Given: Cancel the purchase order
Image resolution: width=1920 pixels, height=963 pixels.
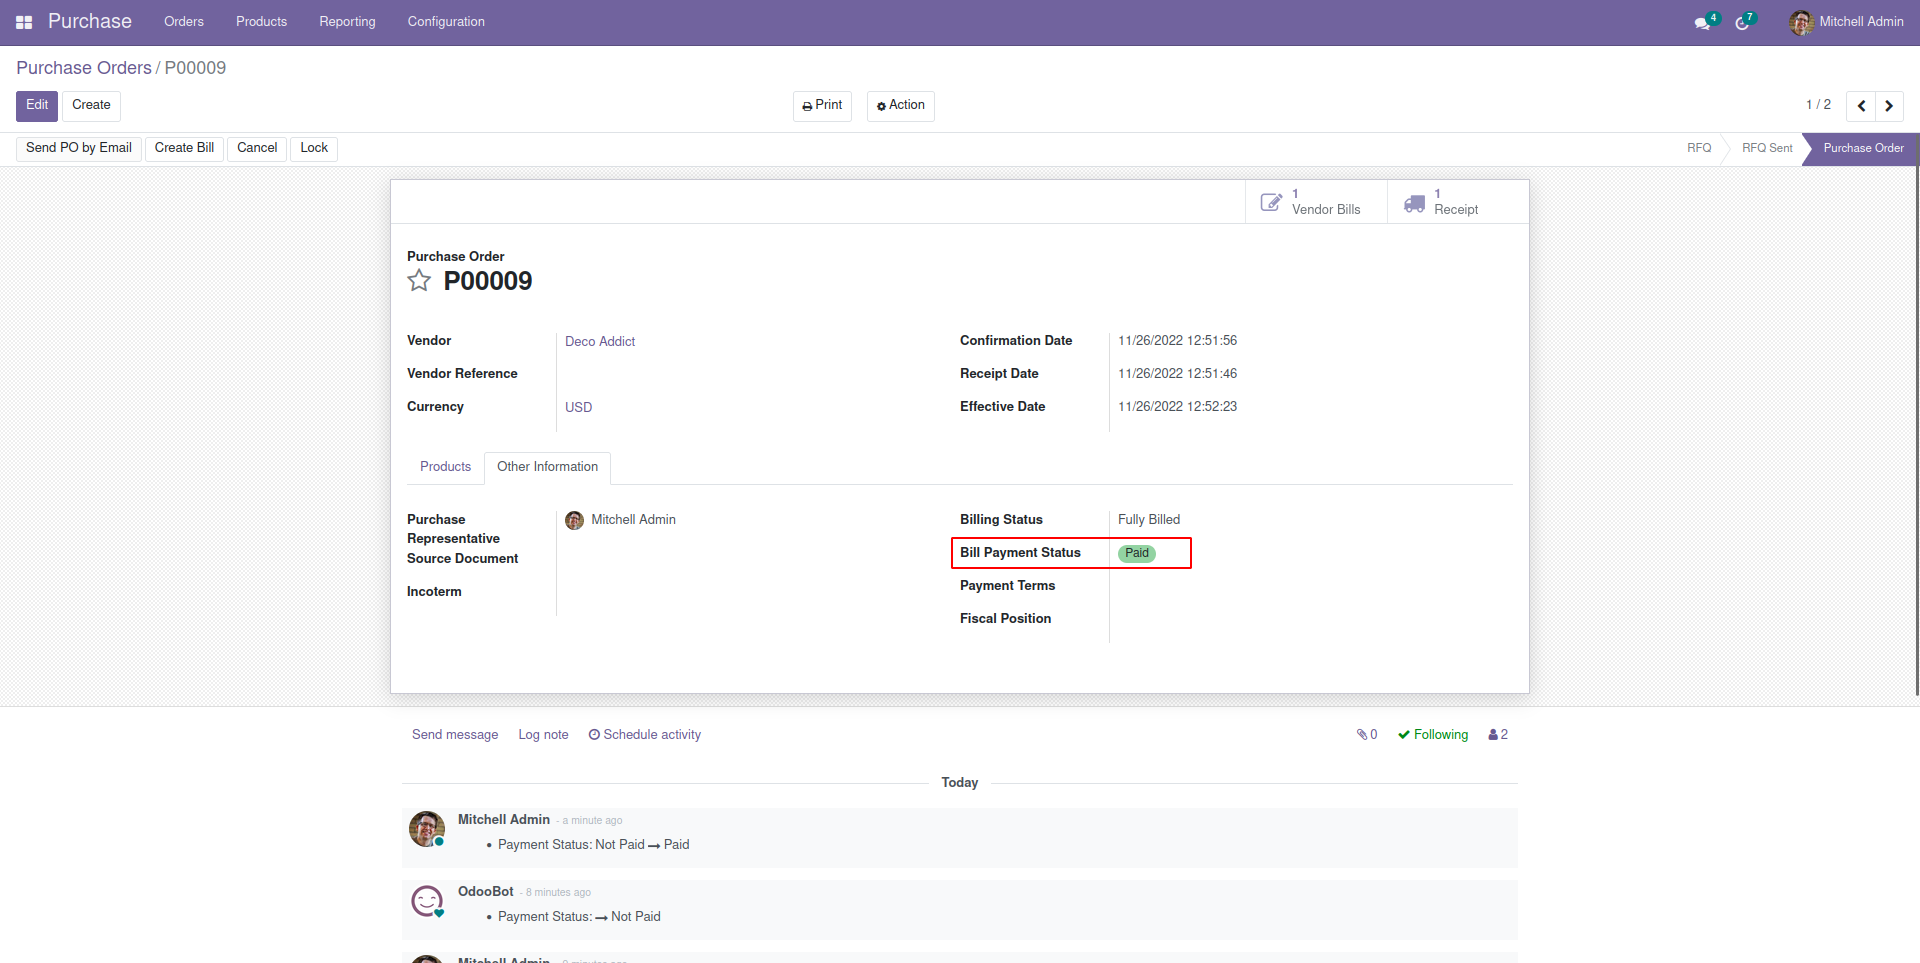Looking at the screenshot, I should 257,149.
